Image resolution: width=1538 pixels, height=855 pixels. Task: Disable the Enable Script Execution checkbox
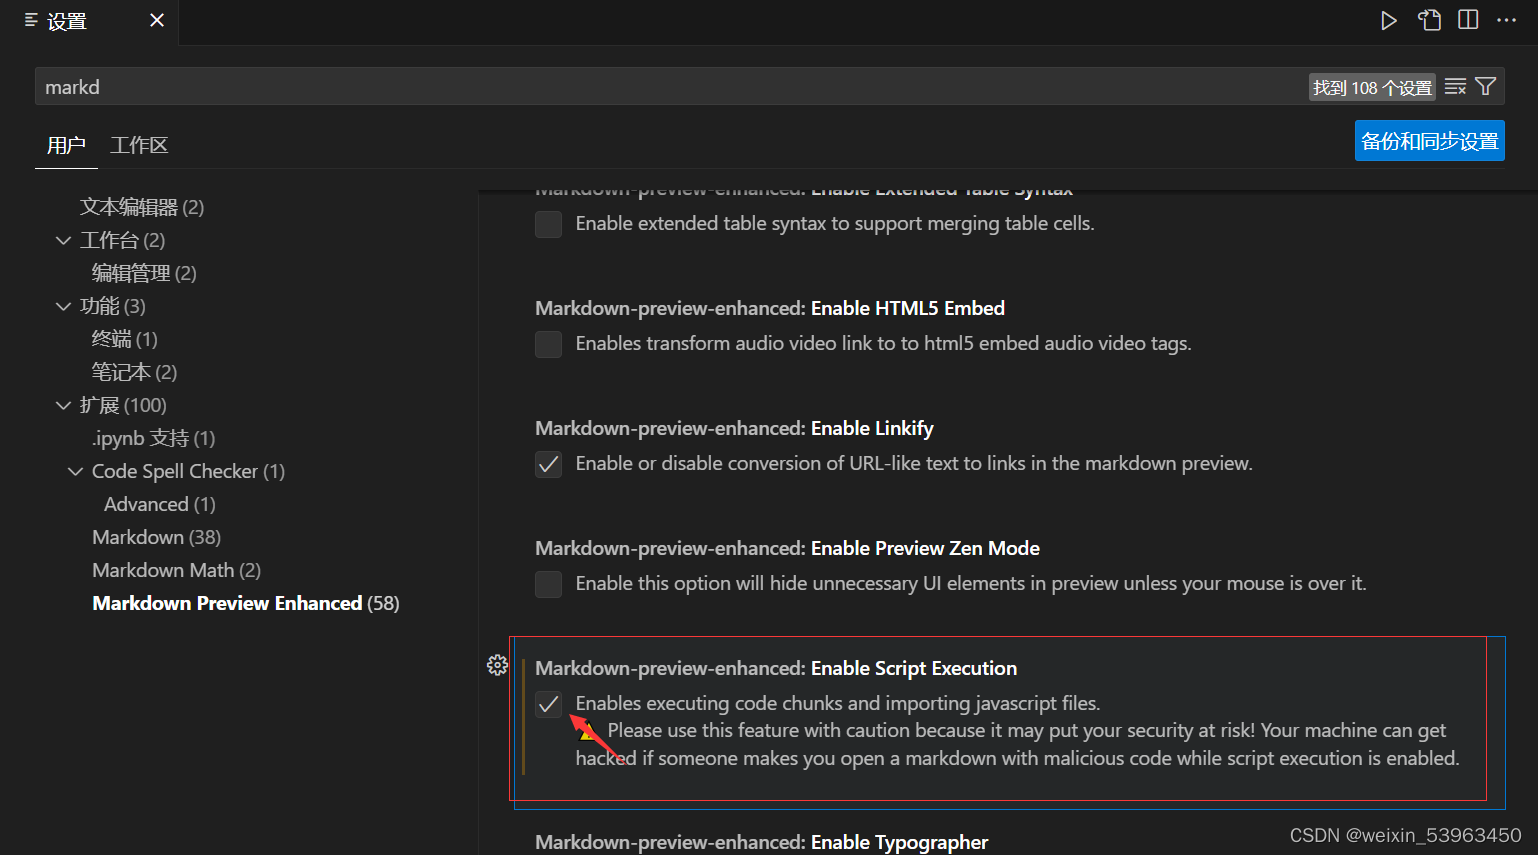pos(548,704)
